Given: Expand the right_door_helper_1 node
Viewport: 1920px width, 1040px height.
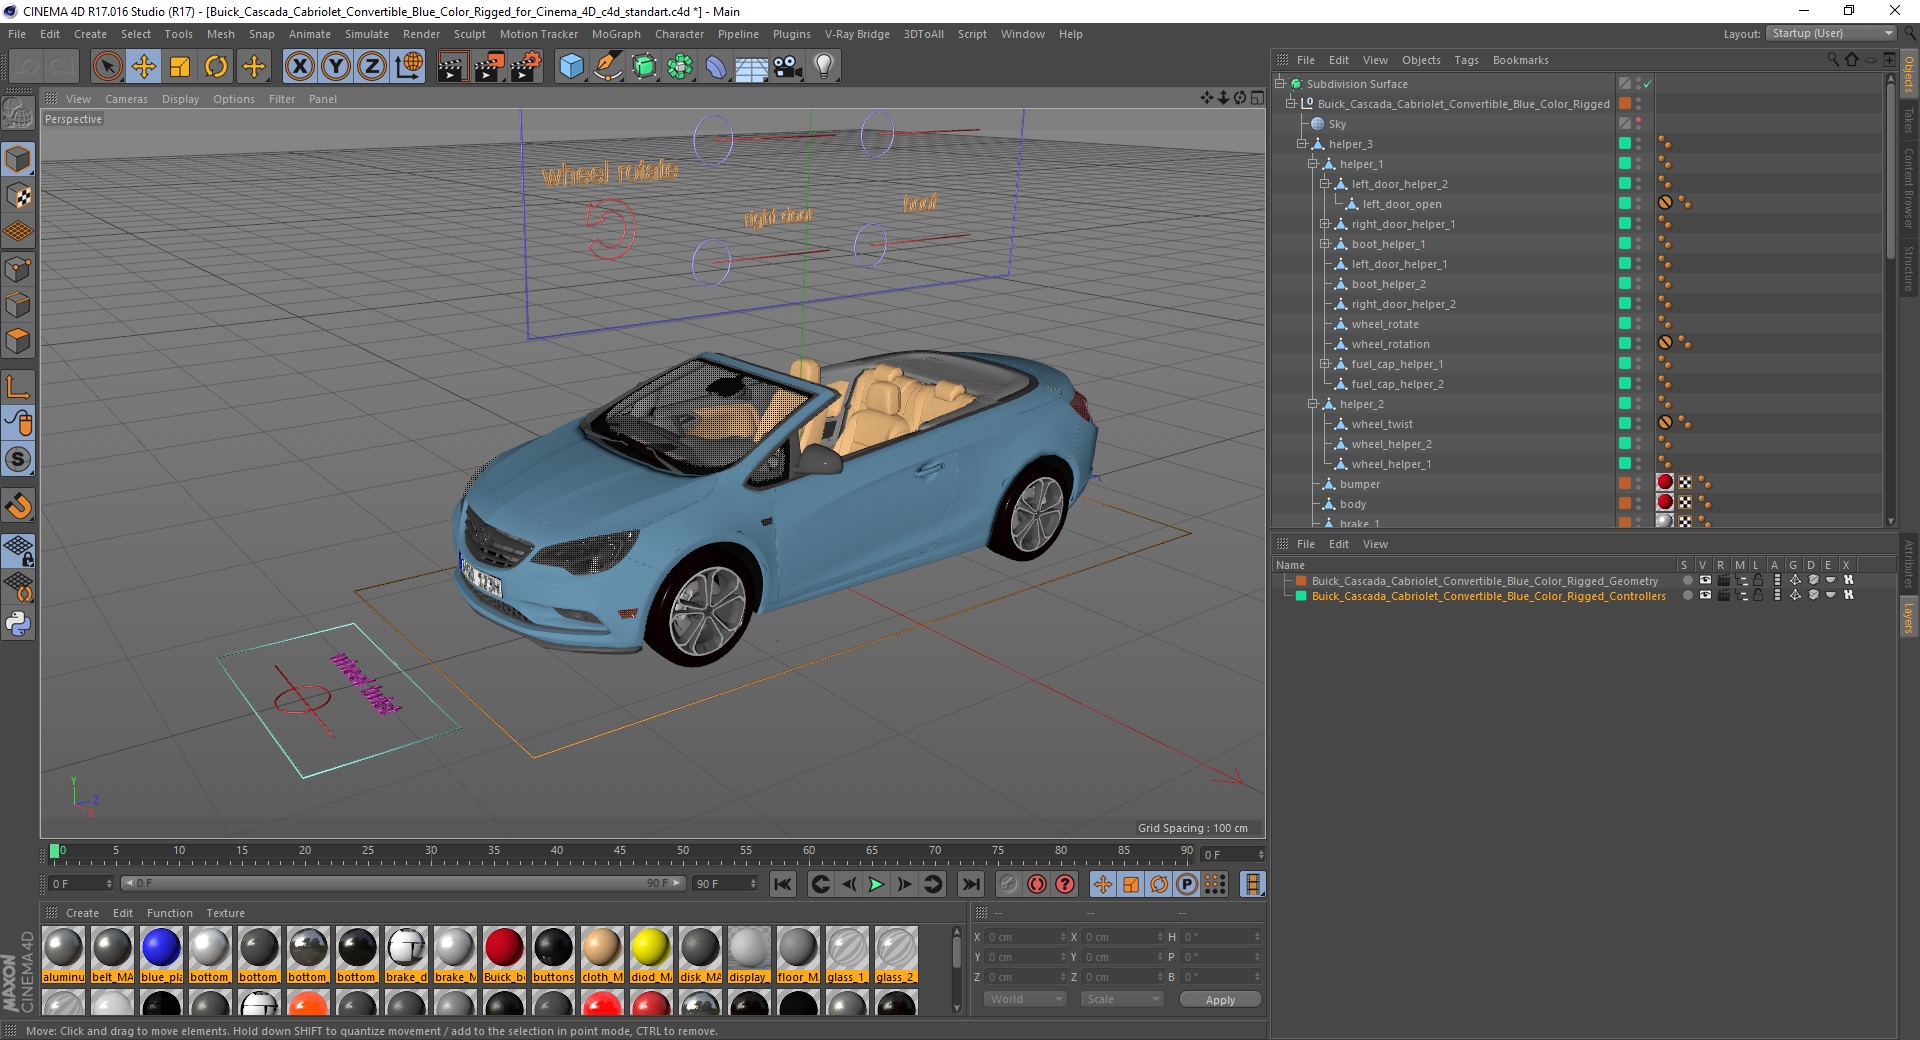Looking at the screenshot, I should (x=1324, y=224).
